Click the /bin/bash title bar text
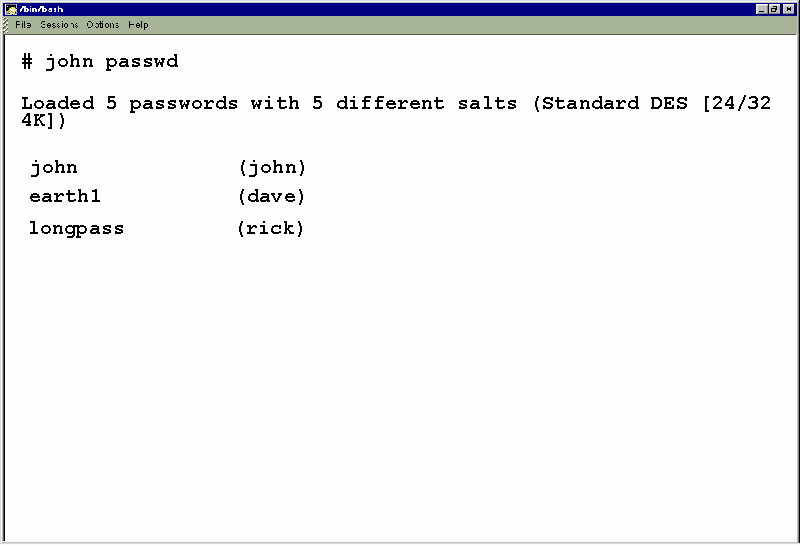Viewport: 800px width, 545px height. coord(41,9)
